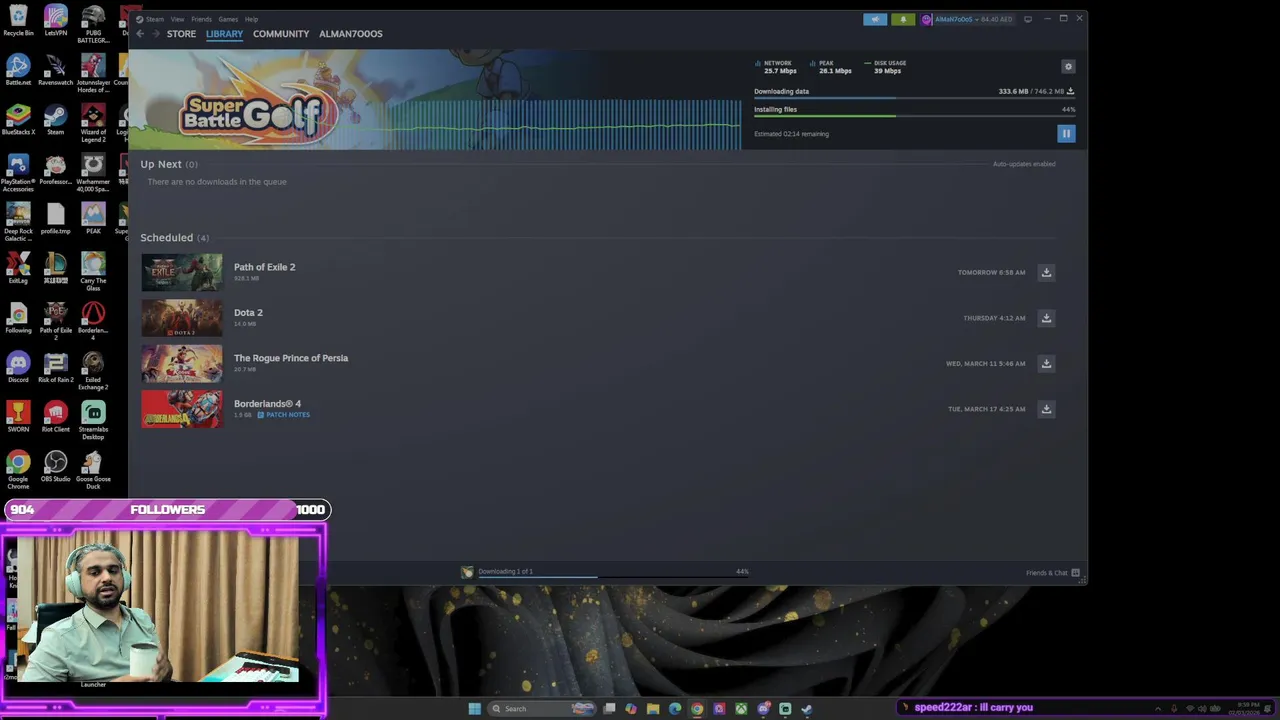The image size is (1280, 720).
Task: Select the Riot Client desktop icon
Action: (x=56, y=416)
